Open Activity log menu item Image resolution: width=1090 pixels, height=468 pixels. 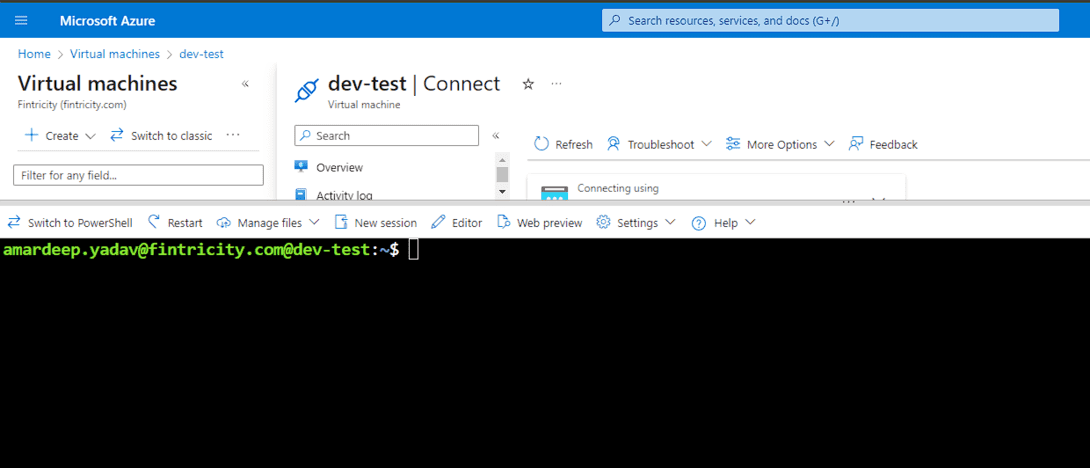343,195
